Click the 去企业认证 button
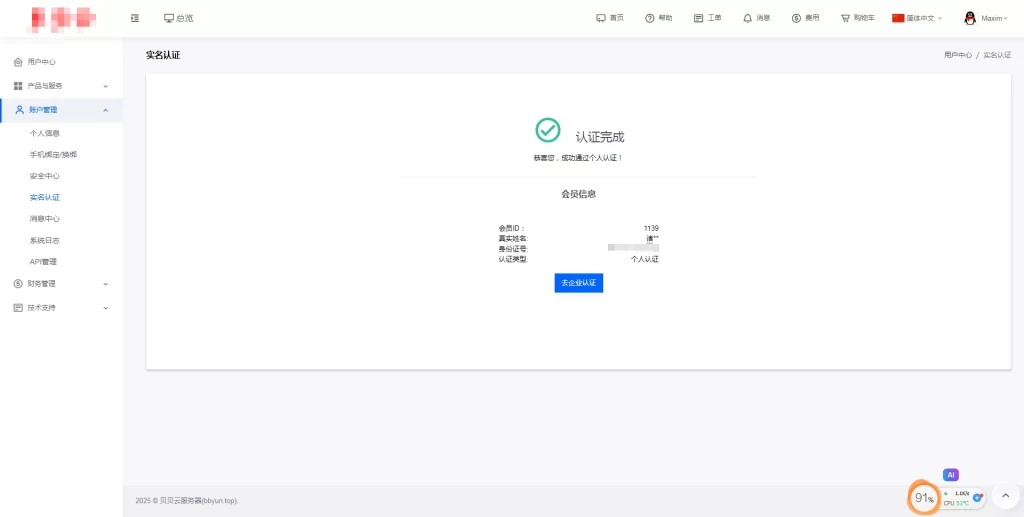Screen dimensions: 1024x517 [579, 283]
